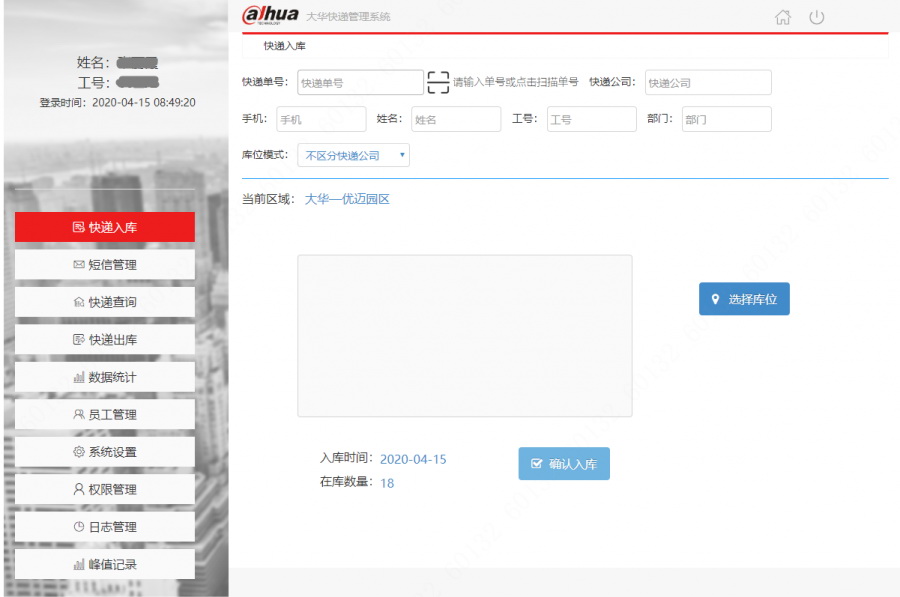
Task: Click the home icon in header
Action: (784, 17)
